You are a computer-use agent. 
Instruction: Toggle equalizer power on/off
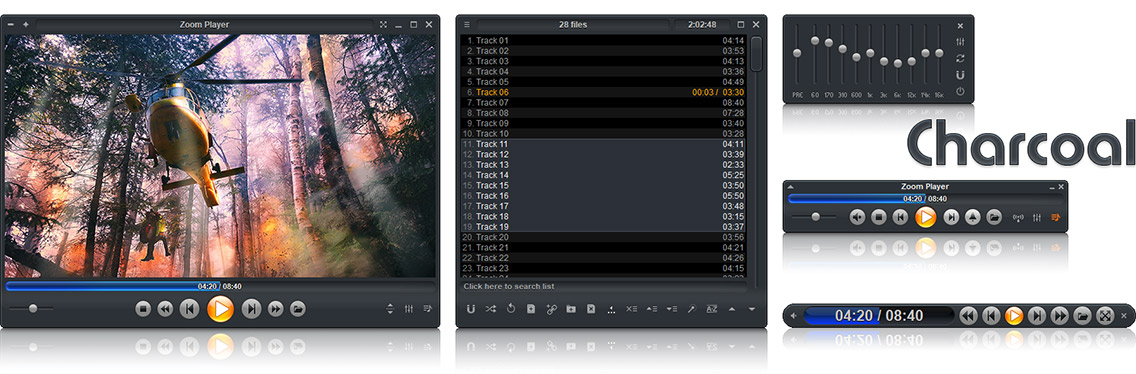point(960,91)
